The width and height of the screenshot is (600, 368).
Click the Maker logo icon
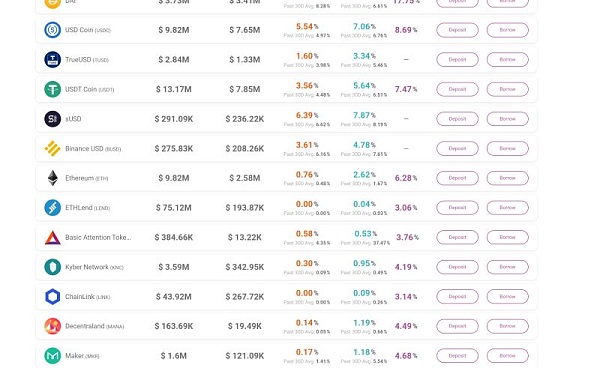click(x=52, y=356)
